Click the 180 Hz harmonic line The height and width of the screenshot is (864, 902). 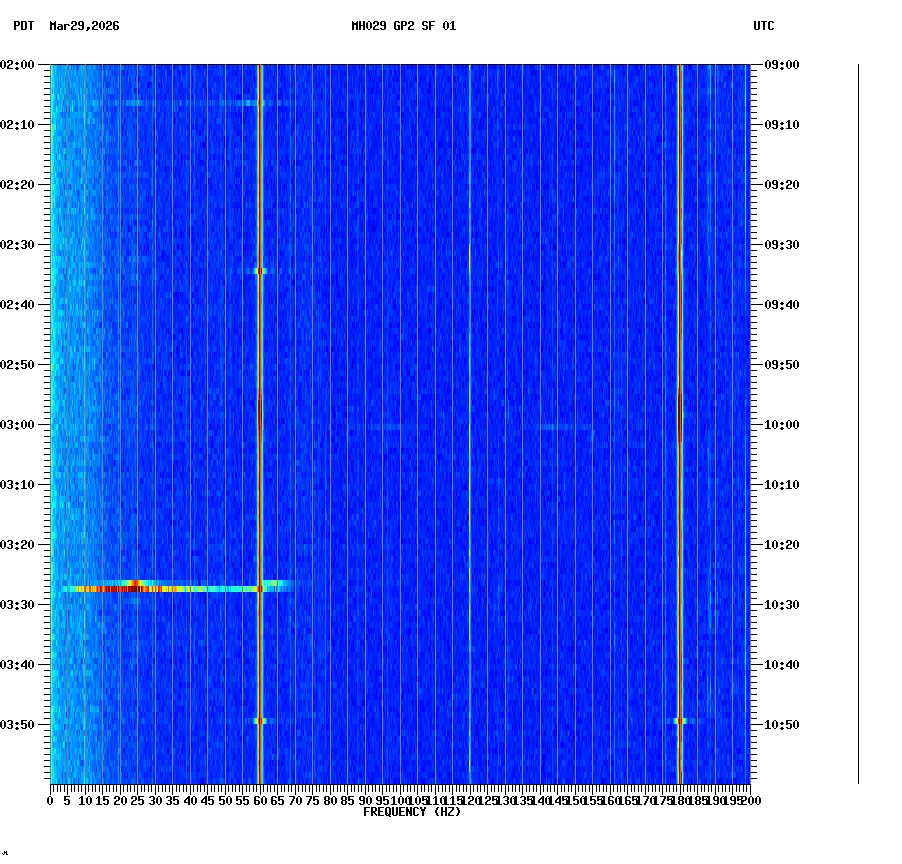(x=679, y=400)
